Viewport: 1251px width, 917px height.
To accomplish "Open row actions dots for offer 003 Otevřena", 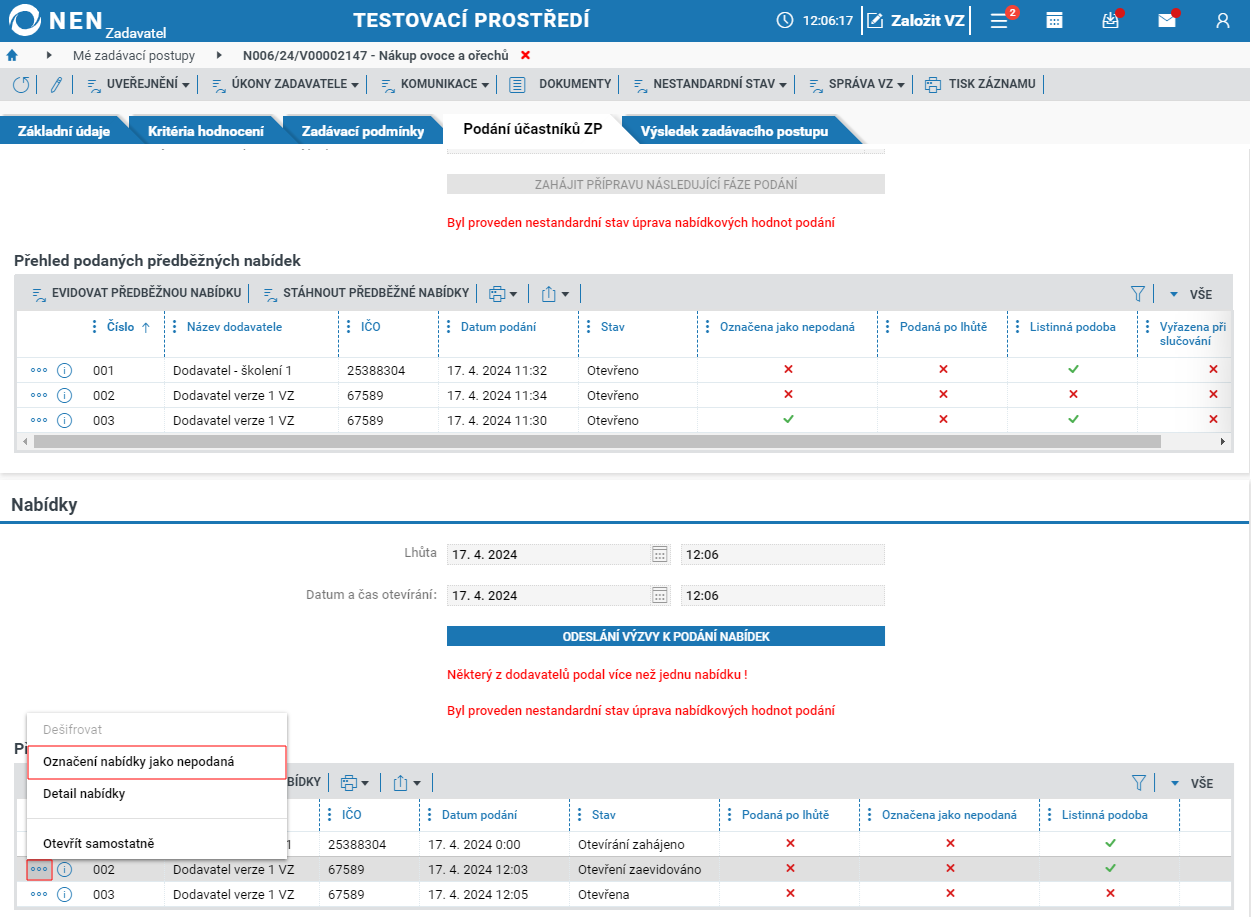I will [39, 894].
